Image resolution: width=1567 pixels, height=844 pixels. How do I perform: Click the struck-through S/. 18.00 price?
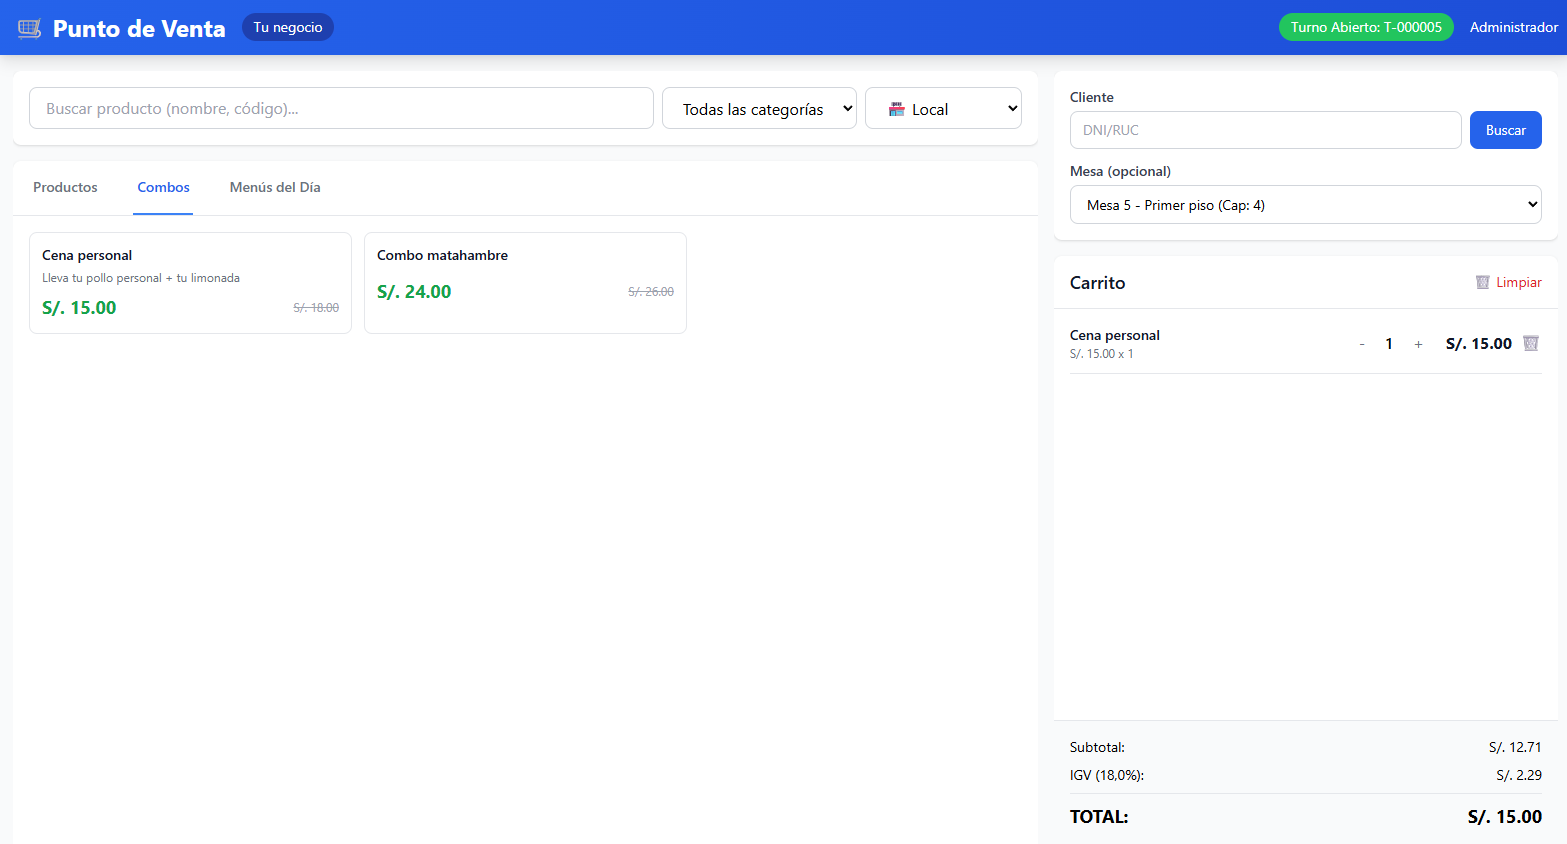[316, 308]
